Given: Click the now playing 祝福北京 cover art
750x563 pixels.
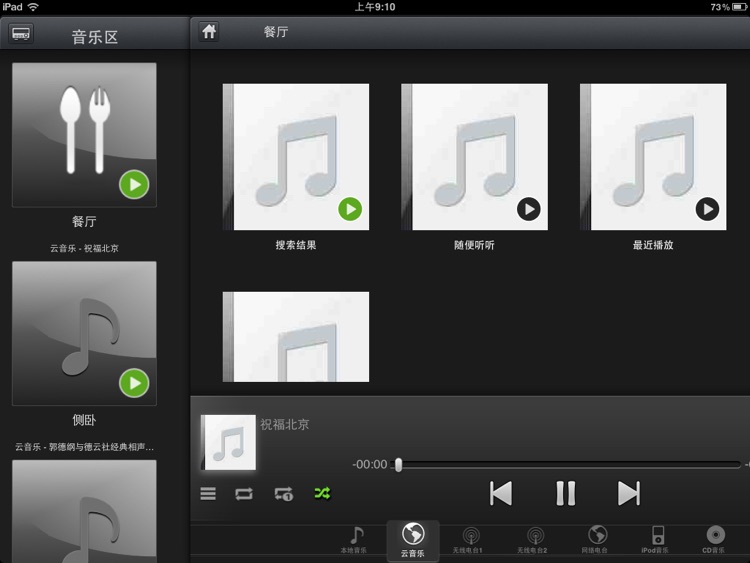Looking at the screenshot, I should (228, 442).
